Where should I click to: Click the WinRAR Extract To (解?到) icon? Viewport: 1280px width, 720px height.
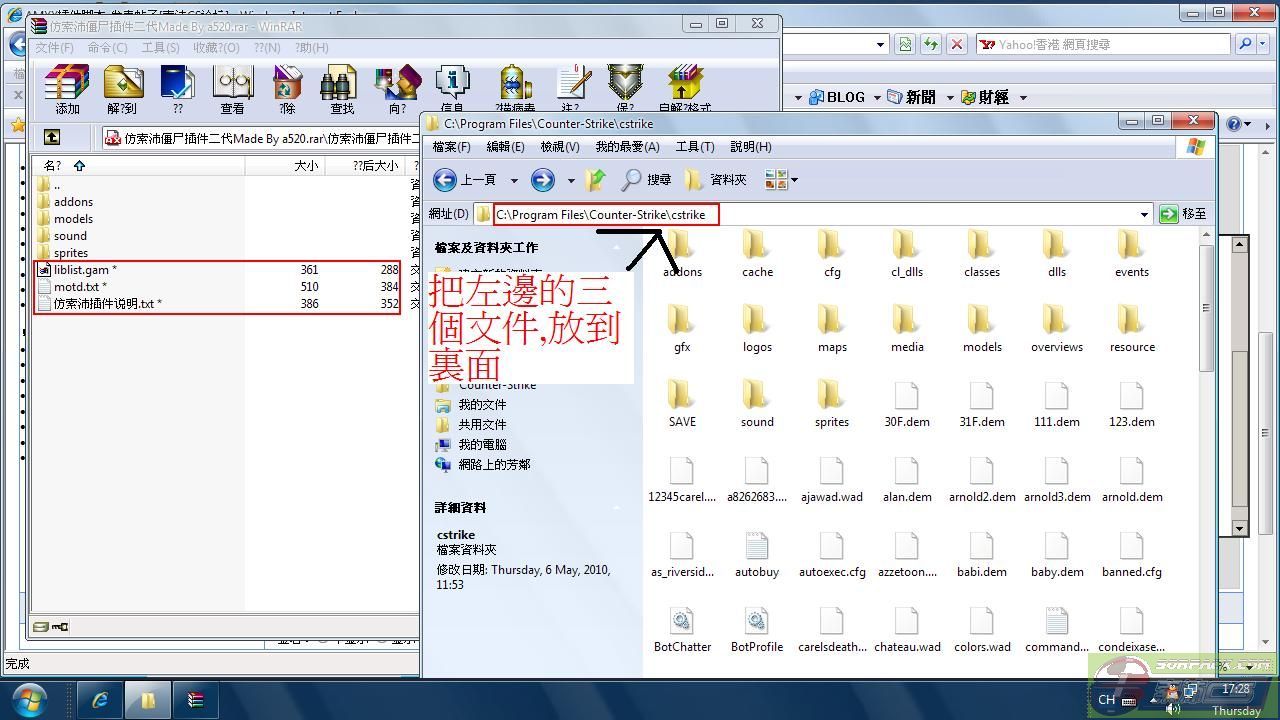click(x=122, y=83)
